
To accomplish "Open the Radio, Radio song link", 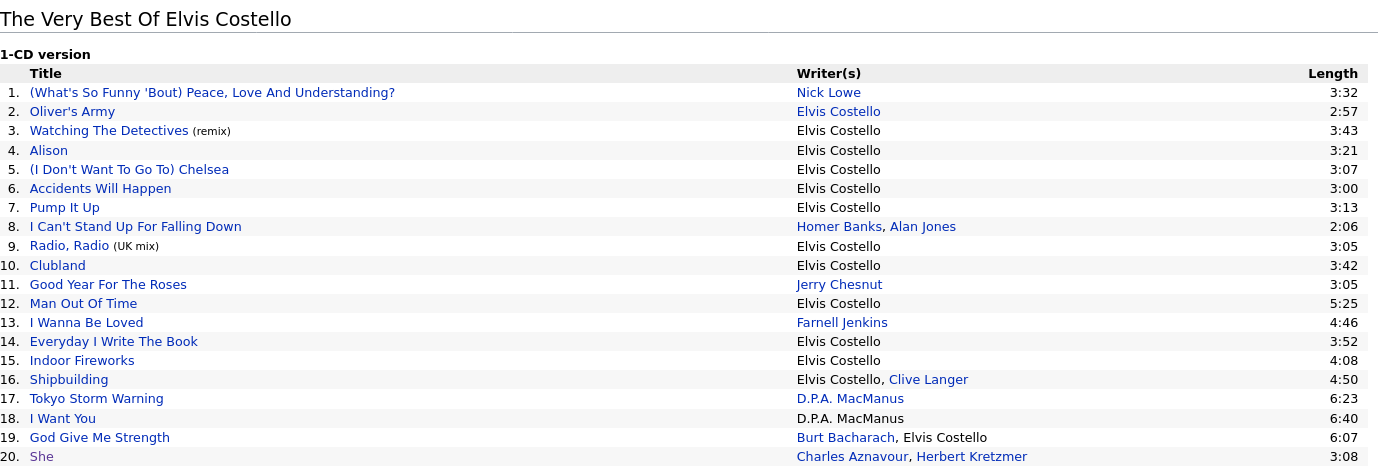I will pos(69,246).
